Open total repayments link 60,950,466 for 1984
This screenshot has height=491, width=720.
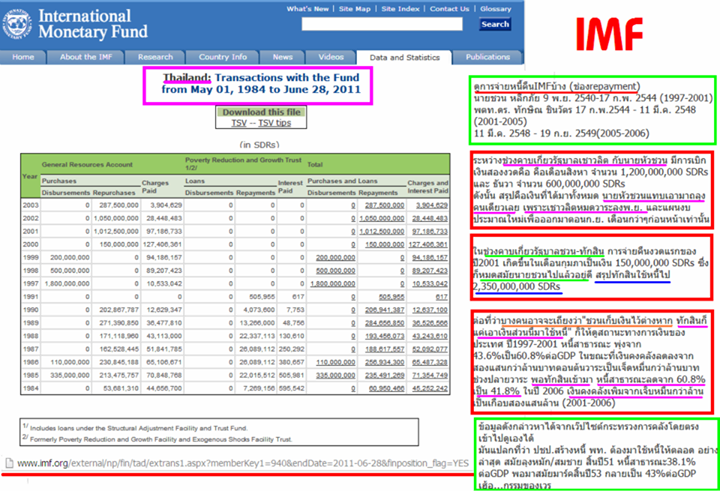pos(387,389)
